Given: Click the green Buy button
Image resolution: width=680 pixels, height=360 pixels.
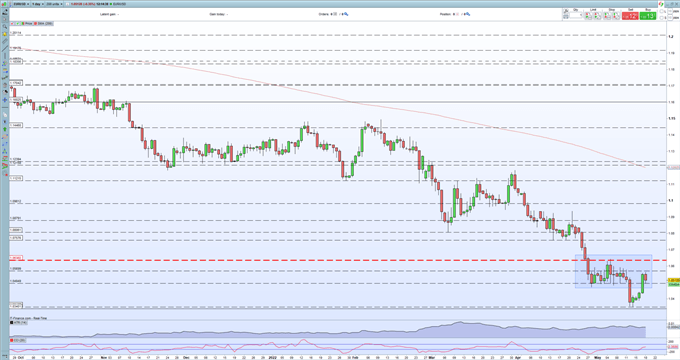Looking at the screenshot, I should [x=648, y=16].
